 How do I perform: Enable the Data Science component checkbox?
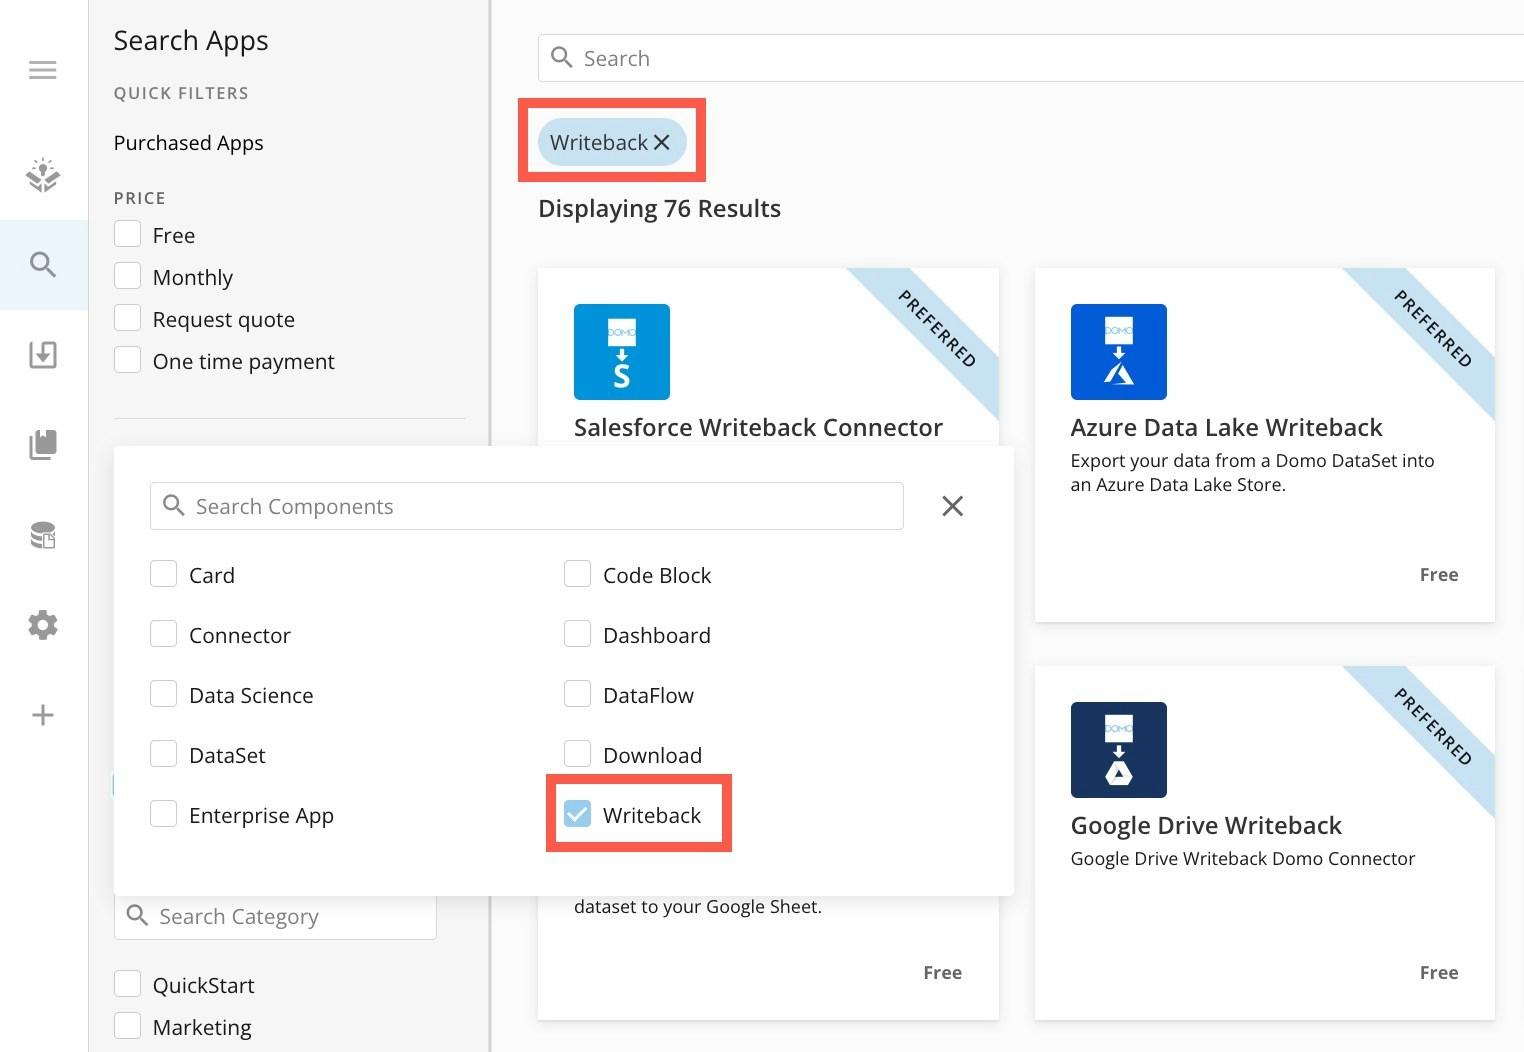pos(163,694)
